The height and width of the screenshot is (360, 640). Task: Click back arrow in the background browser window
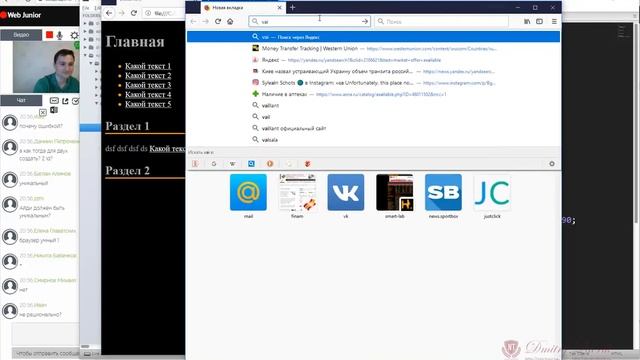[x=109, y=13]
